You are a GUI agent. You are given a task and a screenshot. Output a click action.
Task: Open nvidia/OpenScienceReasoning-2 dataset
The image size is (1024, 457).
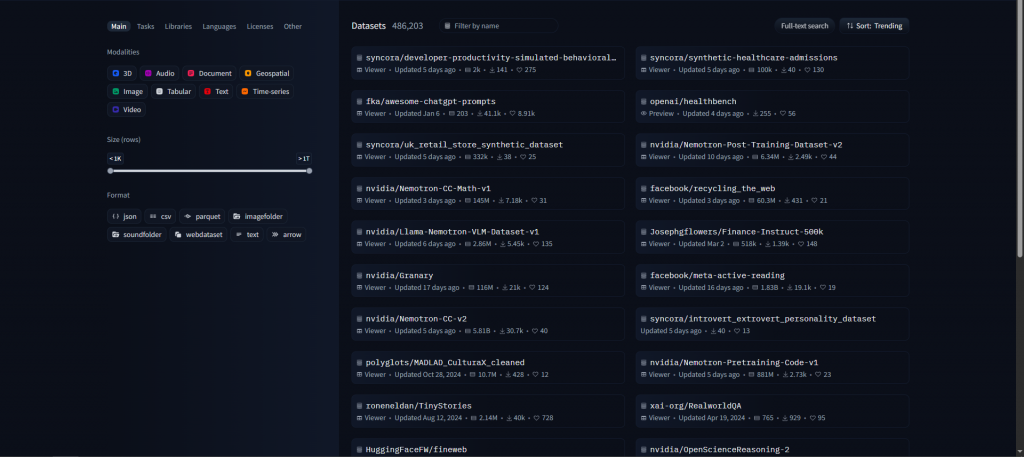tap(772, 448)
